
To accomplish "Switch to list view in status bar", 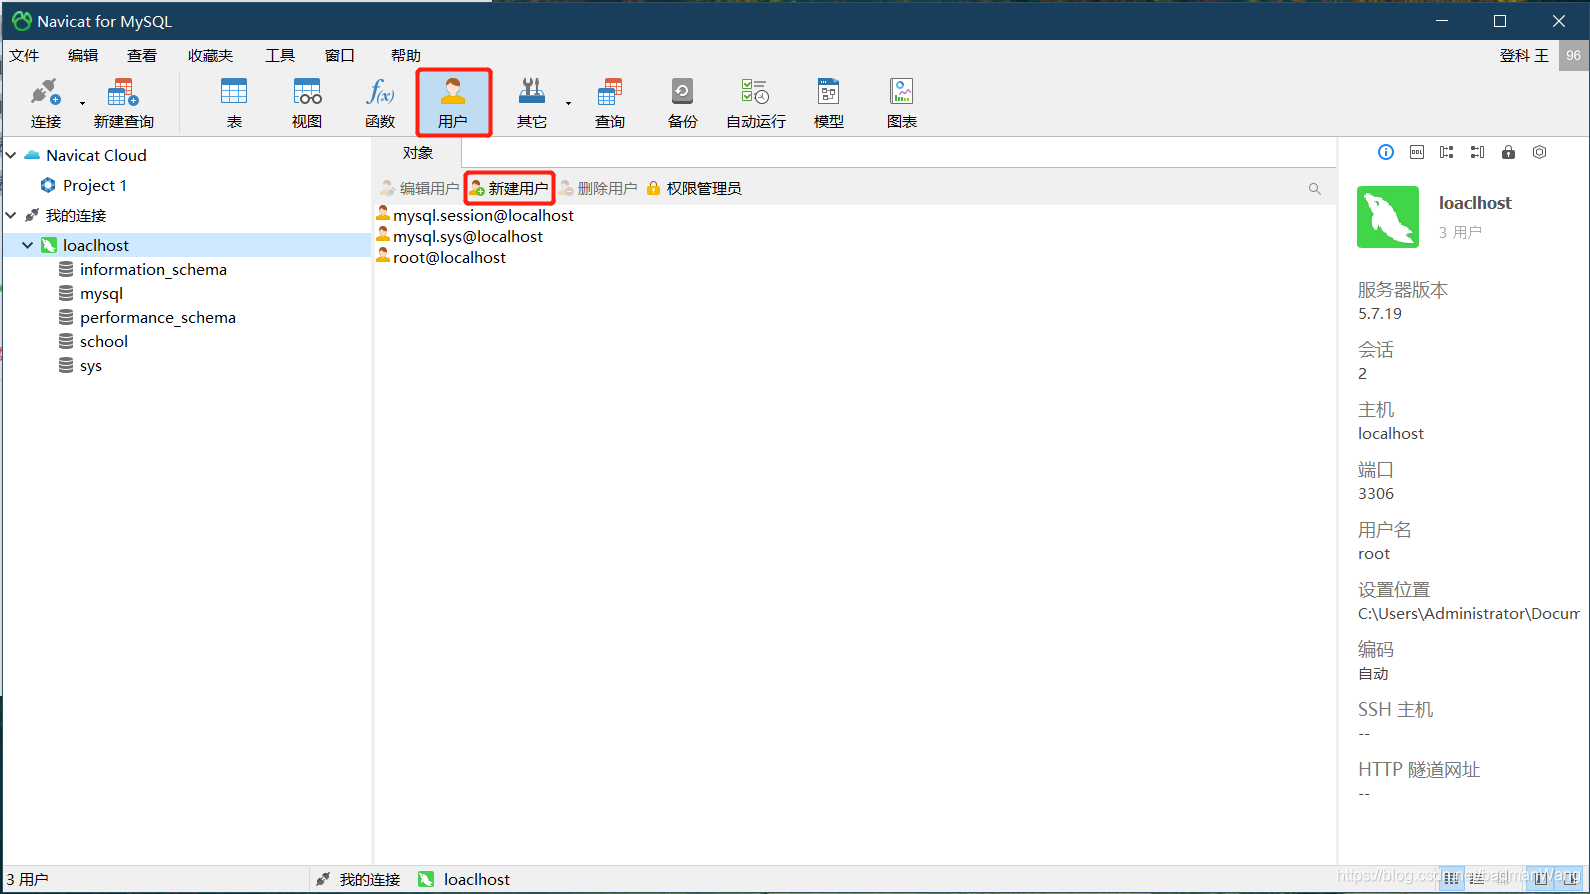I will pos(1451,879).
